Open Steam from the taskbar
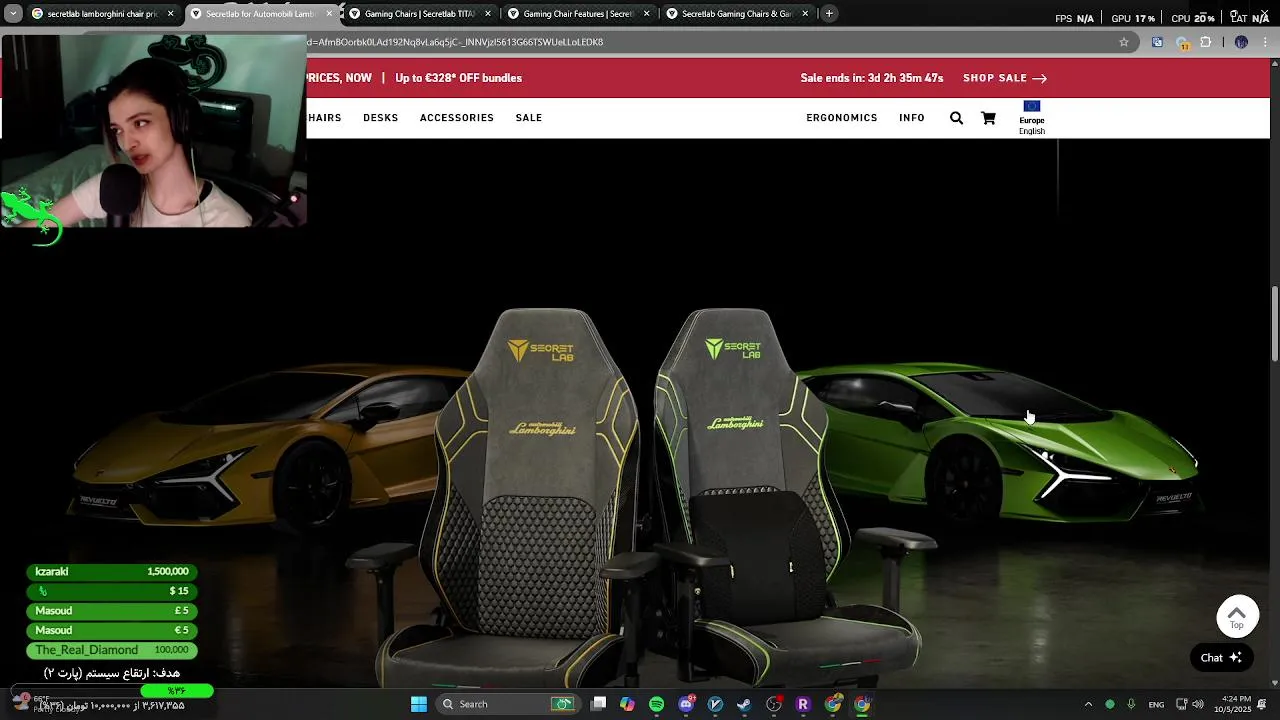 coord(744,704)
